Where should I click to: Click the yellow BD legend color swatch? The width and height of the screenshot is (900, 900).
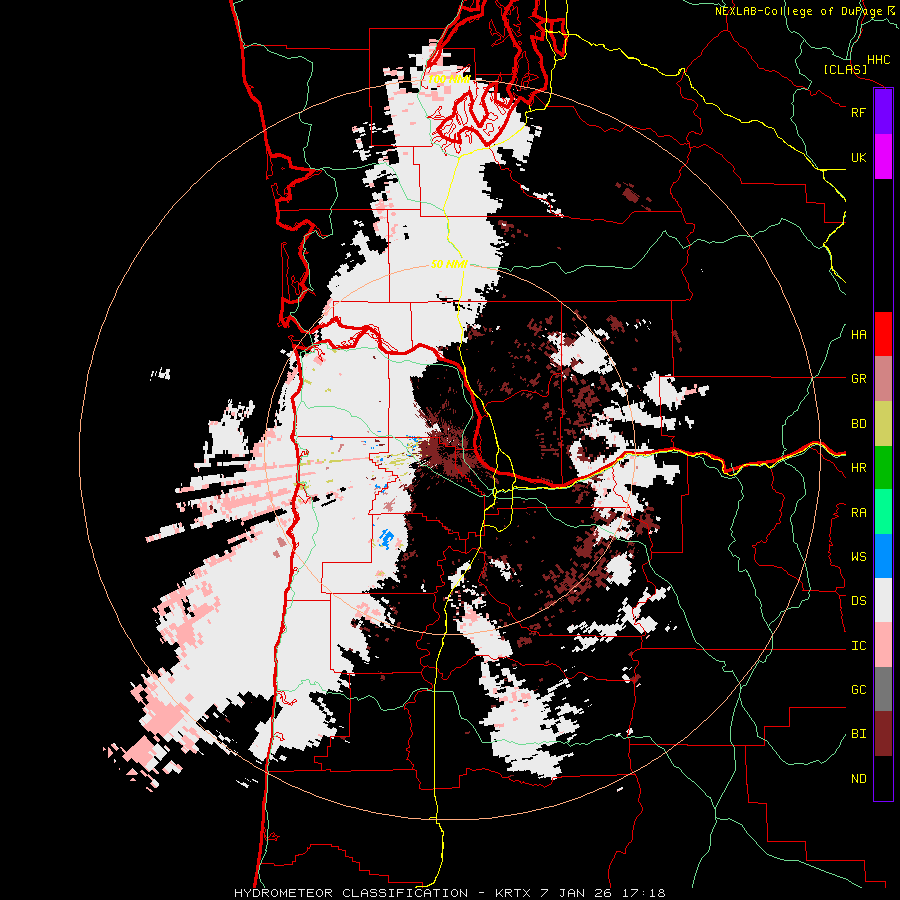click(883, 424)
